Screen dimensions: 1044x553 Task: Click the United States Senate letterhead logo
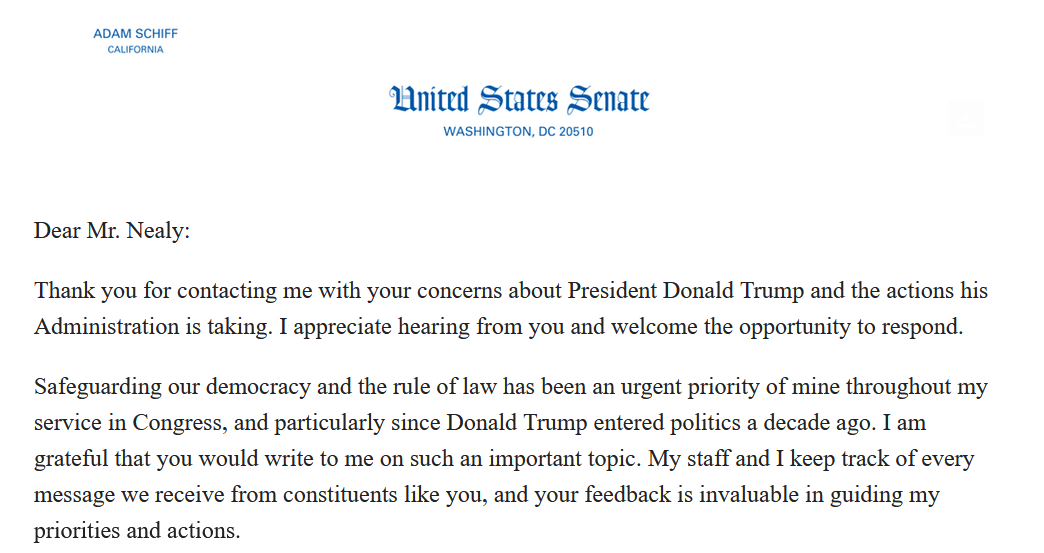point(519,100)
